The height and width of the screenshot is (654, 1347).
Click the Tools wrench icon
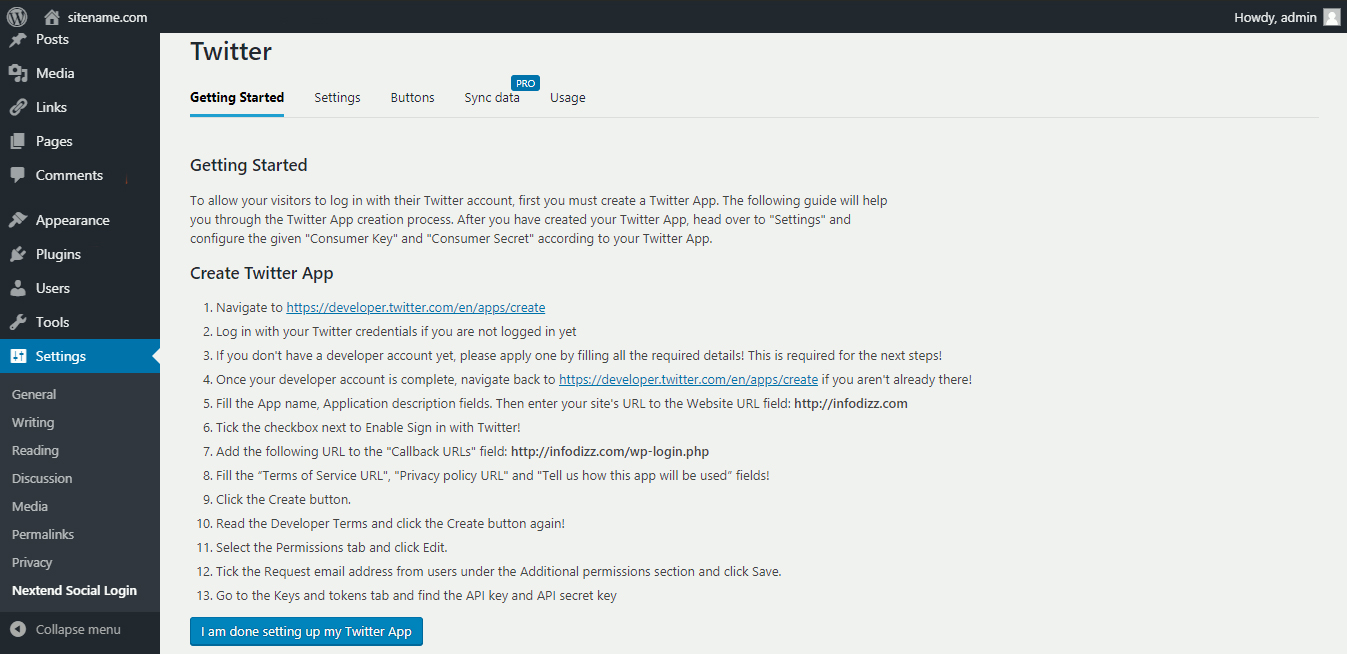(x=17, y=322)
